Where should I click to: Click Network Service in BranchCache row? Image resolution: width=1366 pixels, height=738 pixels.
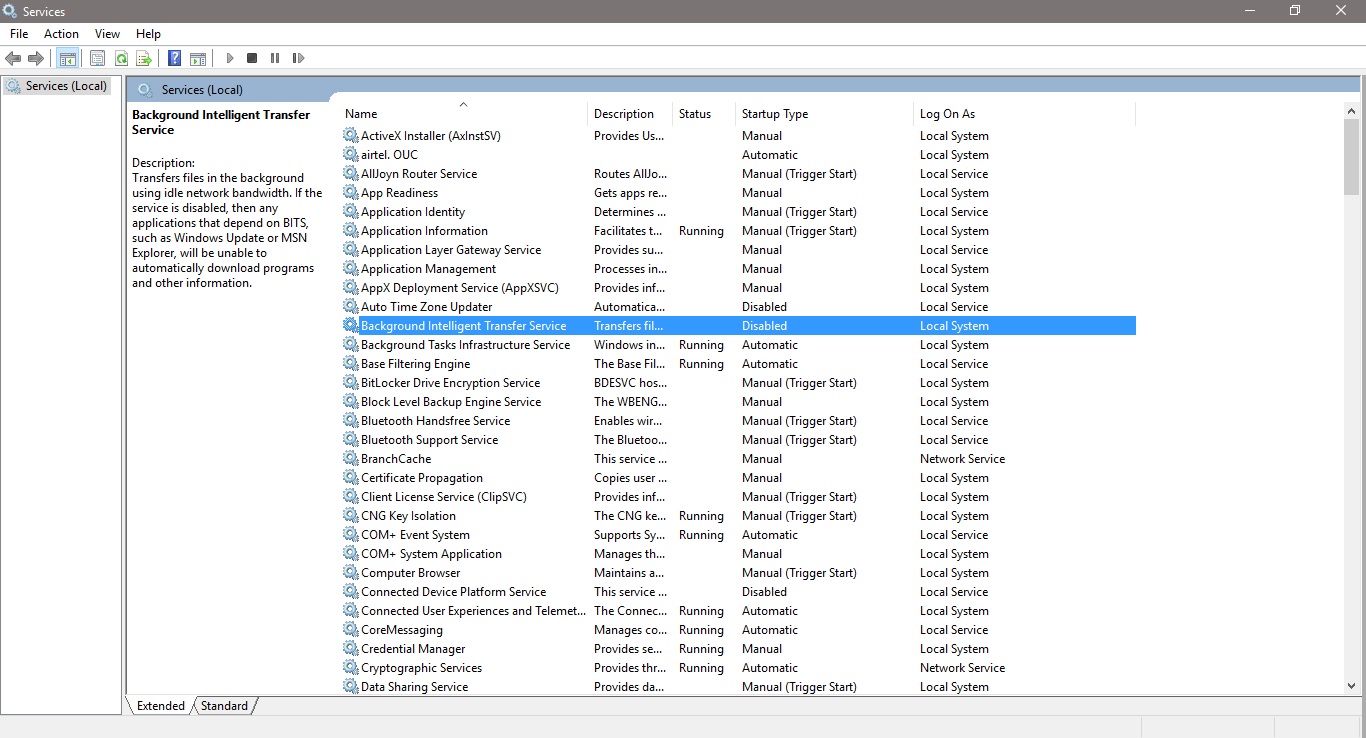click(x=962, y=459)
